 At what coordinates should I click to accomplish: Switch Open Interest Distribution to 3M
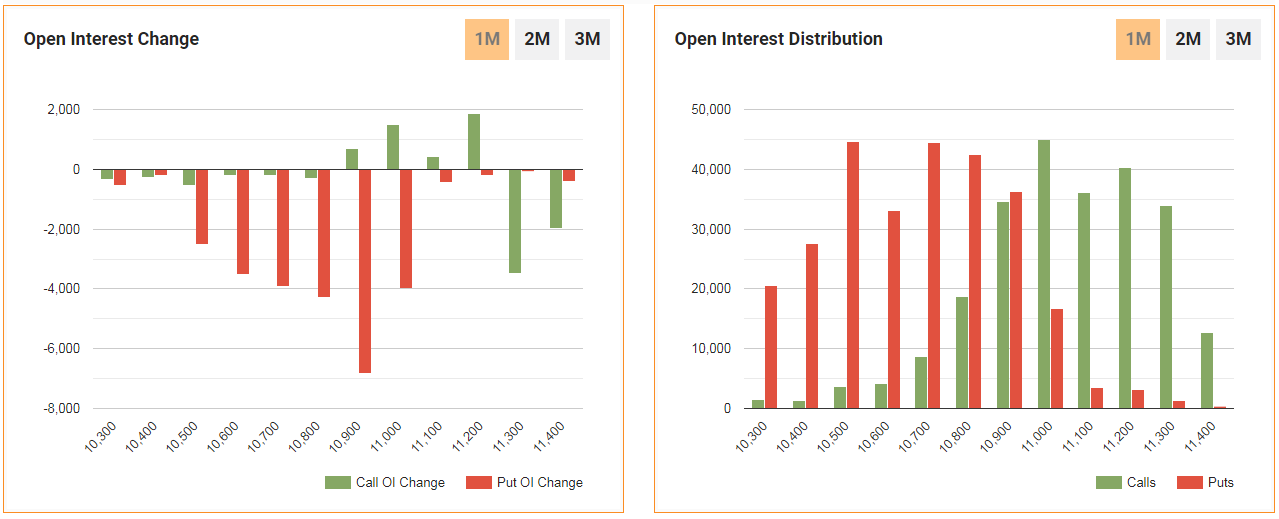(x=1238, y=40)
